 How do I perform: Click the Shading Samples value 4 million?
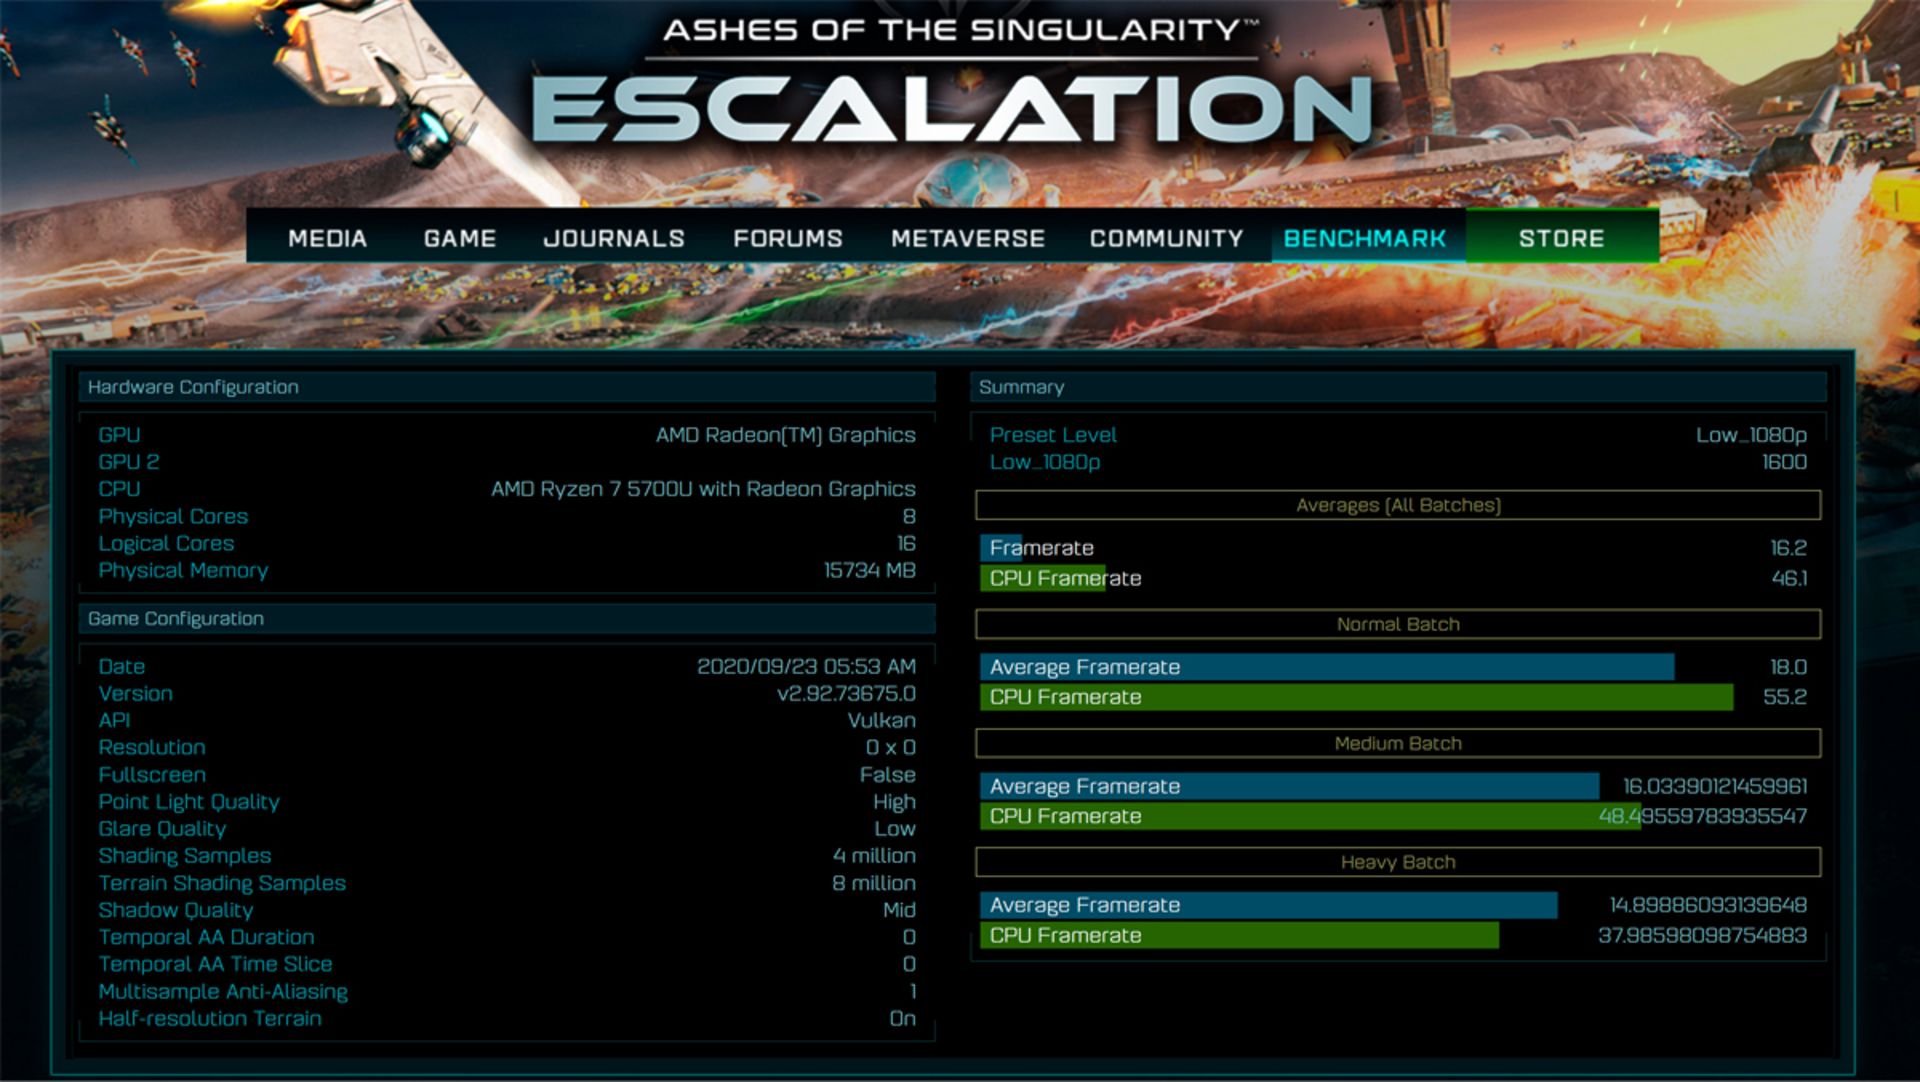(874, 856)
